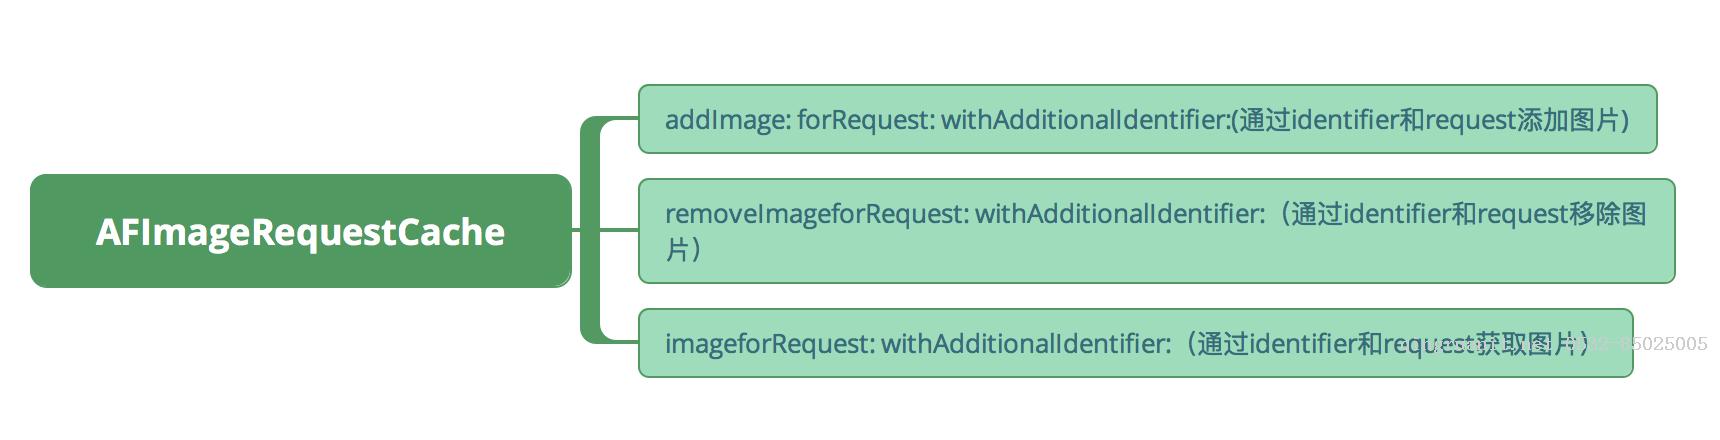Click the top branch line into the addImage node

click(x=620, y=119)
